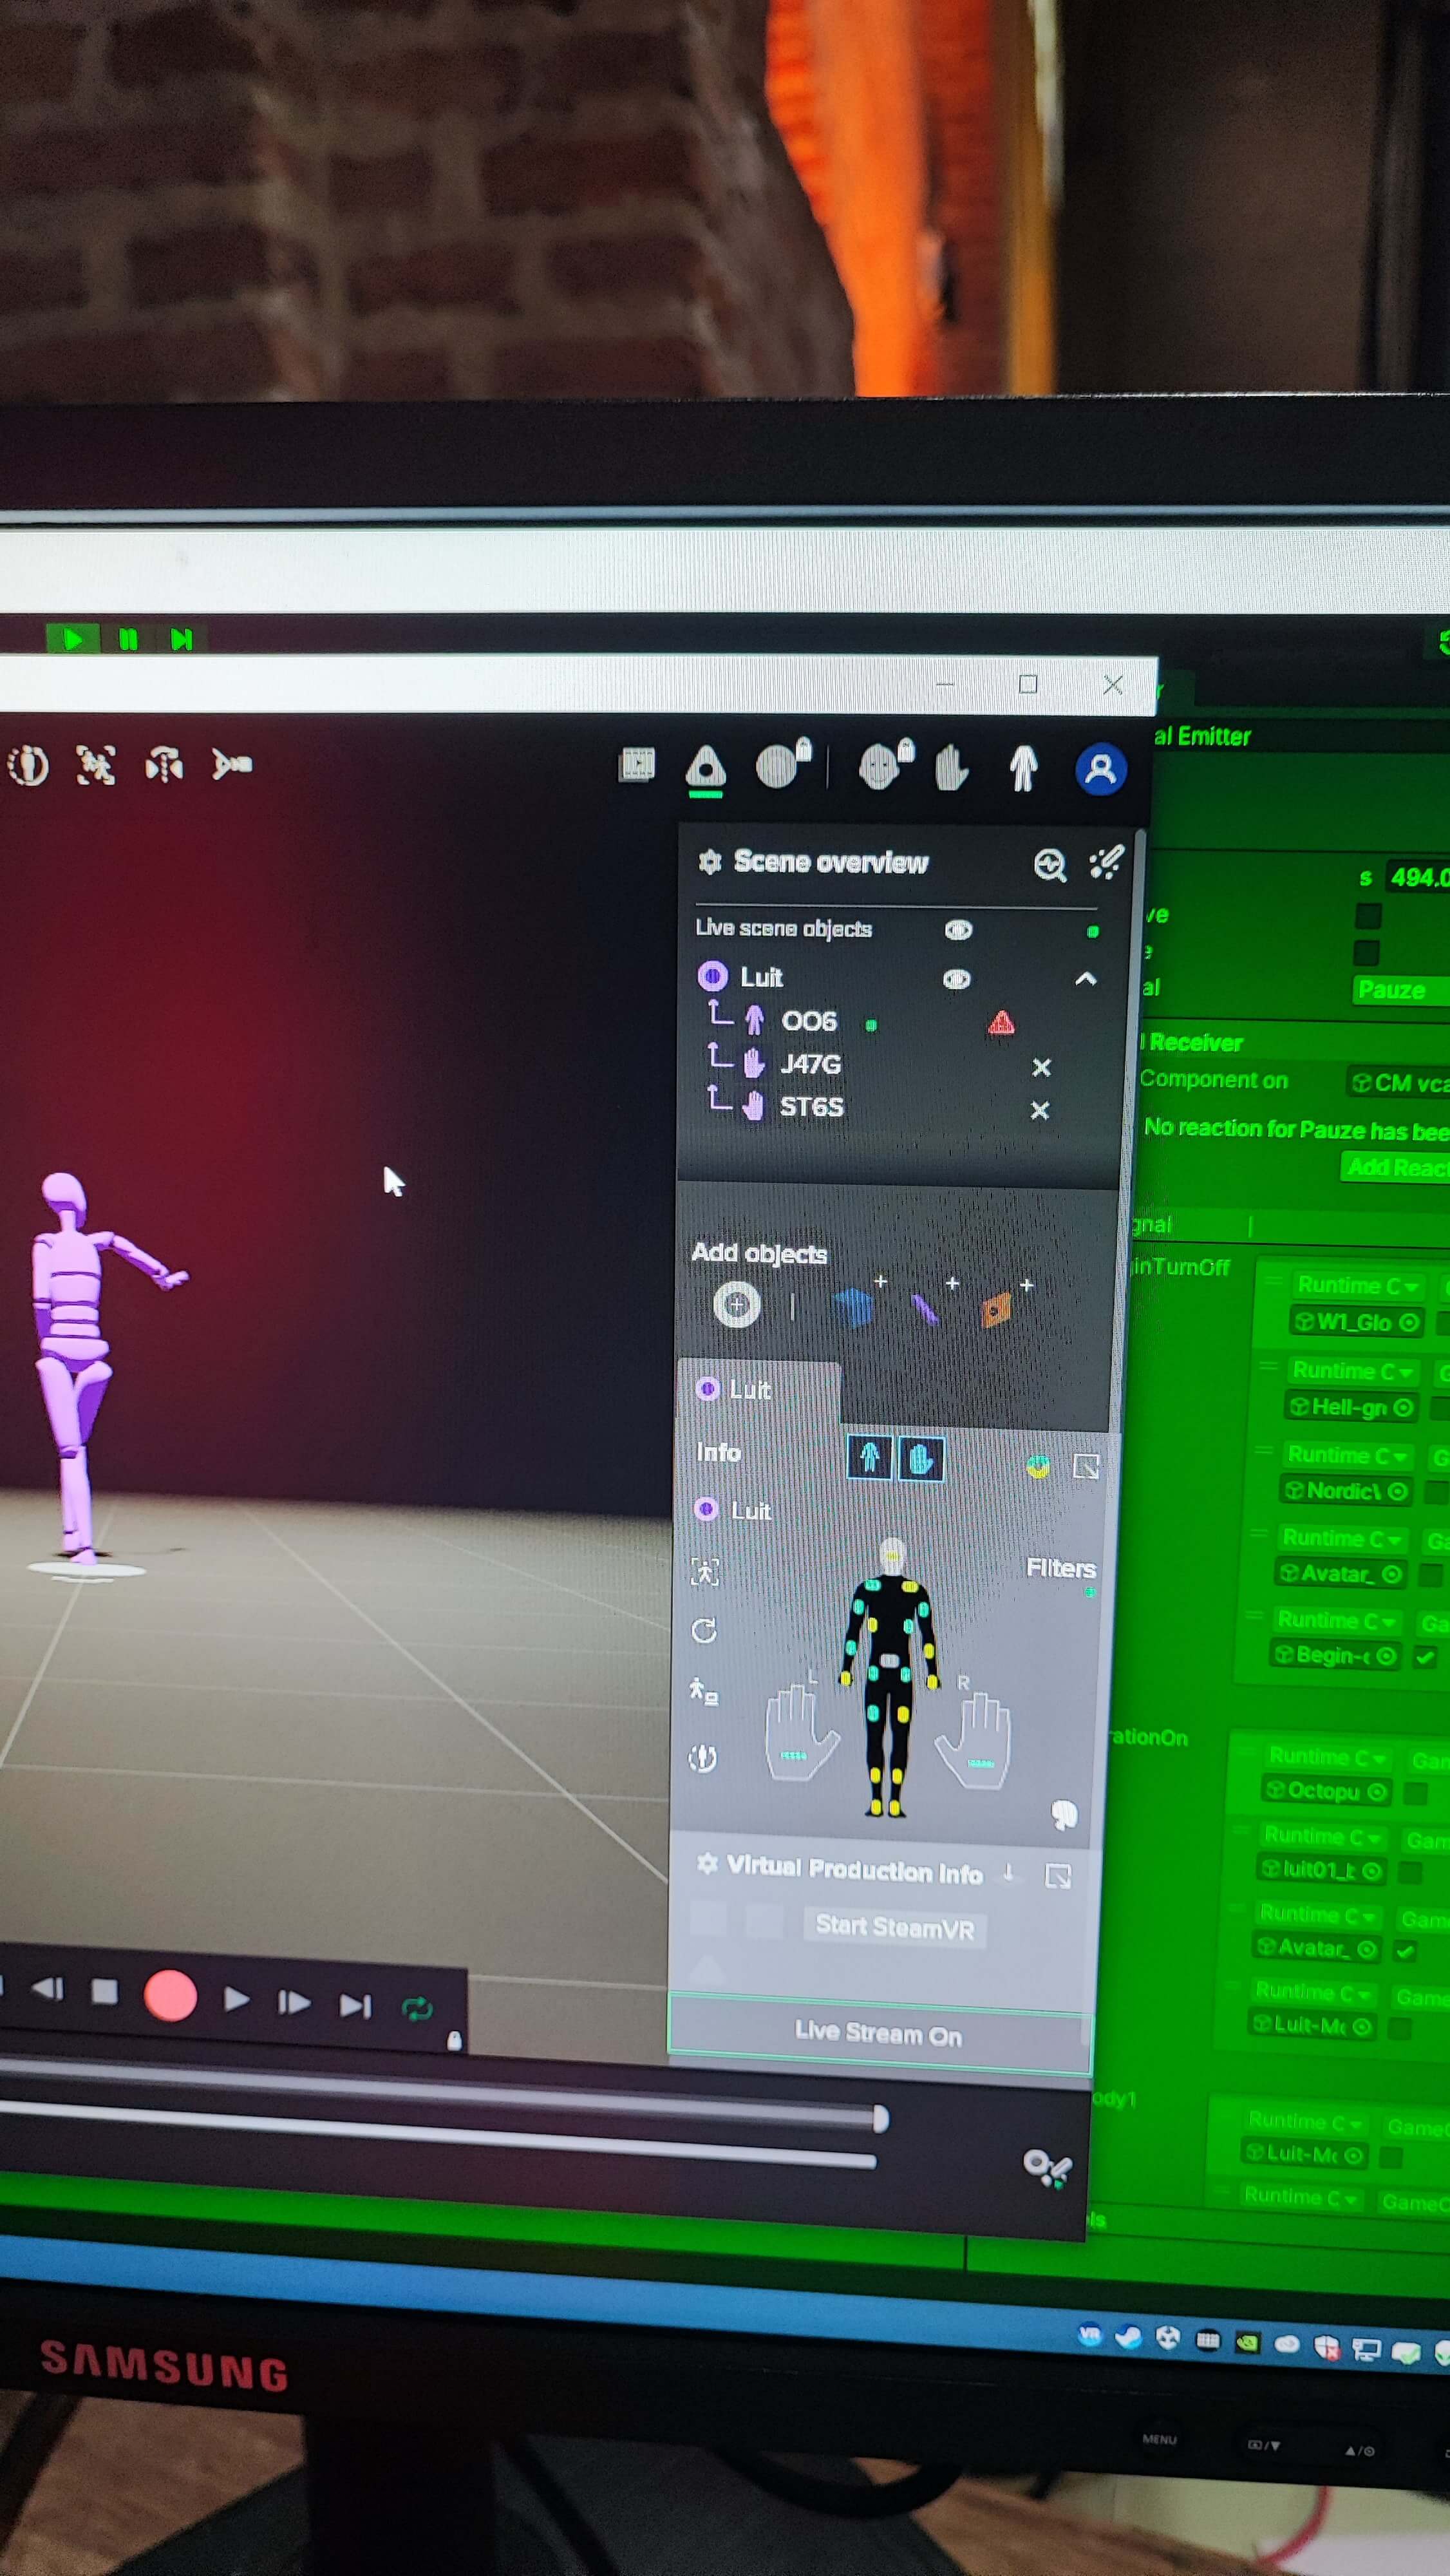This screenshot has height=2576, width=1450.
Task: Toggle the suit body view button
Action: [x=869, y=1458]
